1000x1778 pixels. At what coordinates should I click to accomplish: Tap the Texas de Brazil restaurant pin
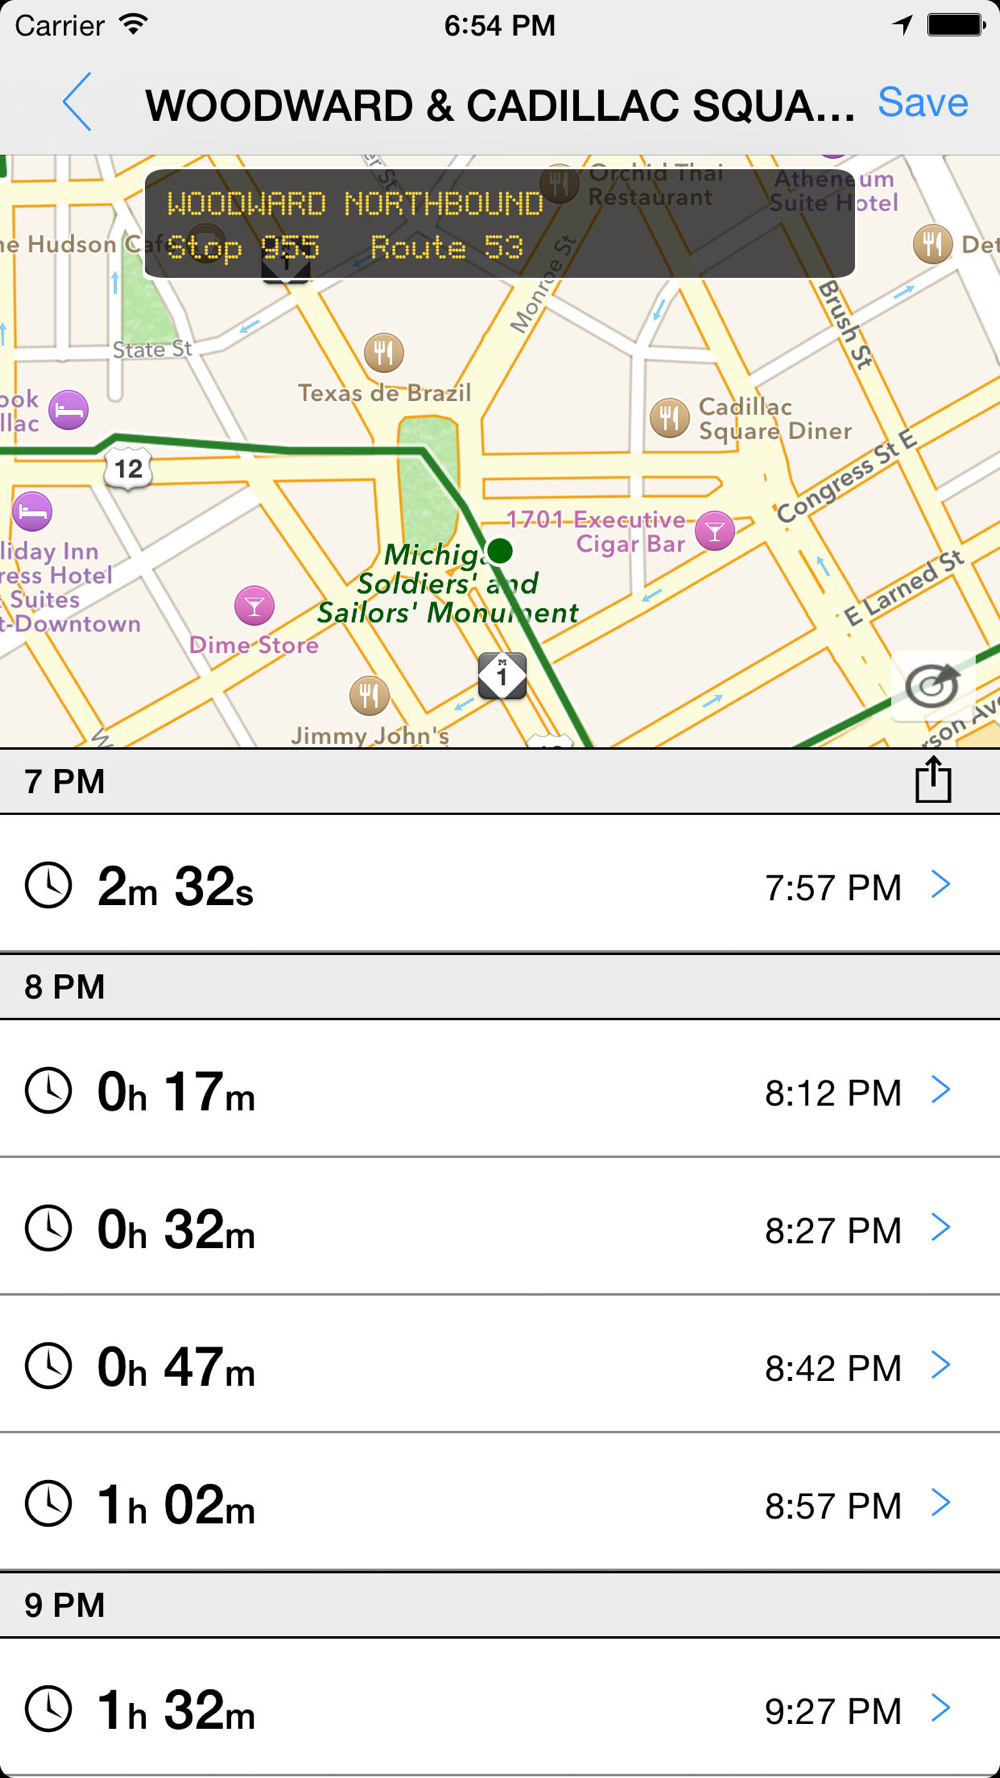coord(384,352)
